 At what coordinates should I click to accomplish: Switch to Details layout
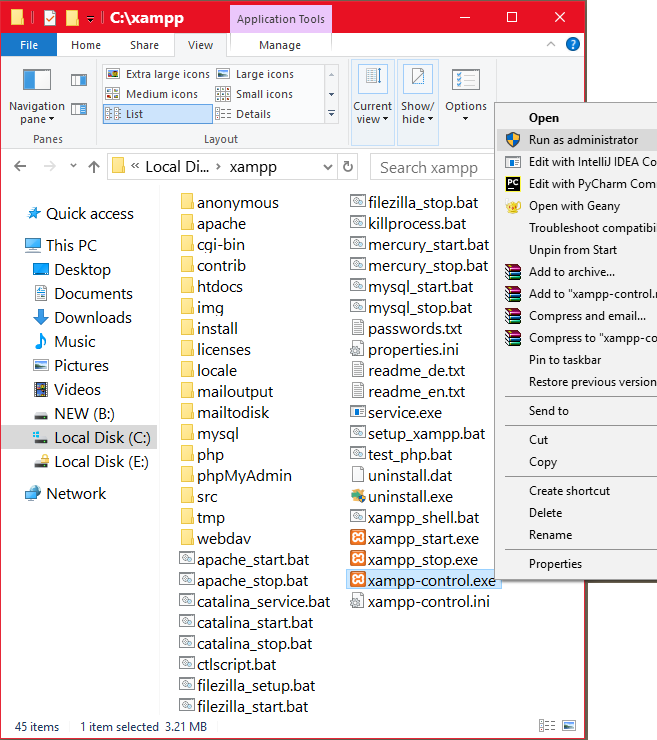(x=243, y=114)
